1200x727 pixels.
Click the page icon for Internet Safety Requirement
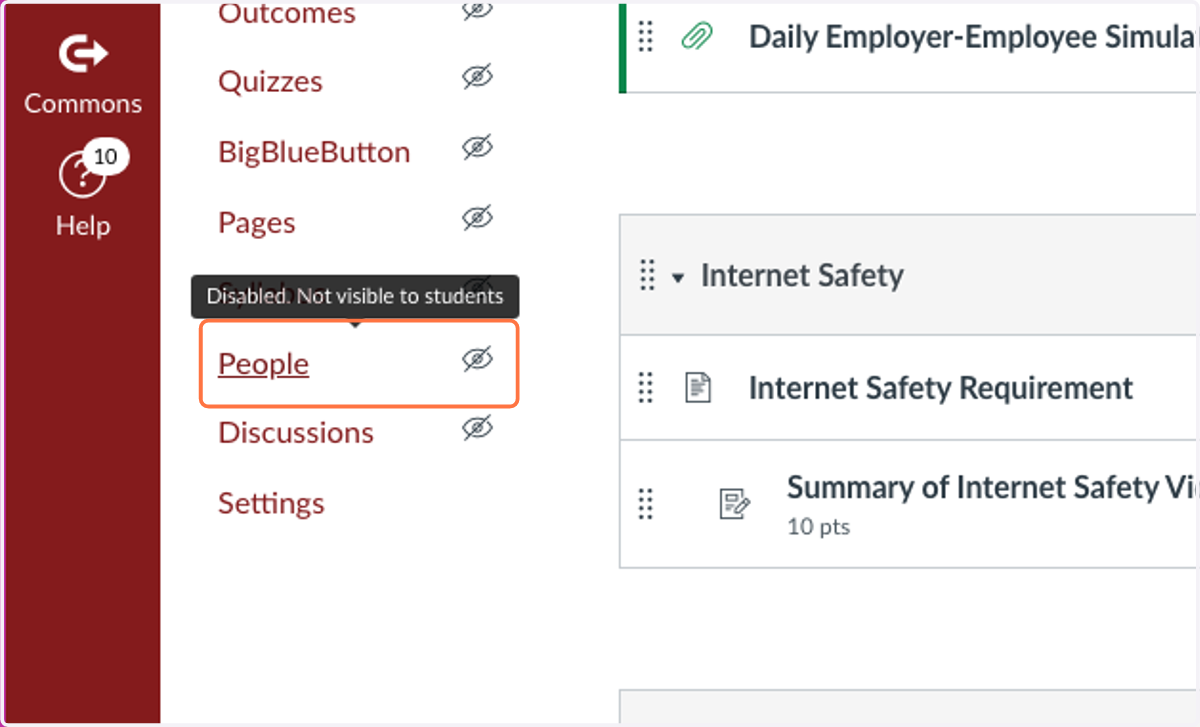(698, 388)
